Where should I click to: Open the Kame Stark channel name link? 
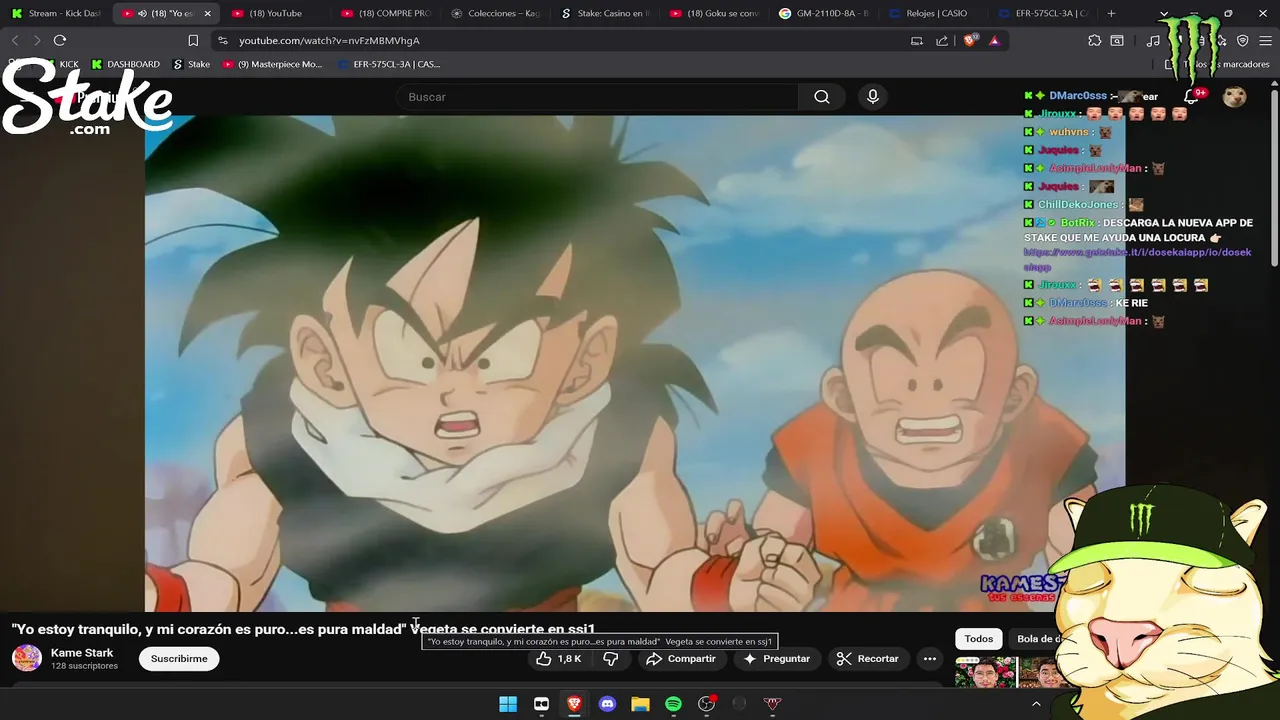point(82,653)
